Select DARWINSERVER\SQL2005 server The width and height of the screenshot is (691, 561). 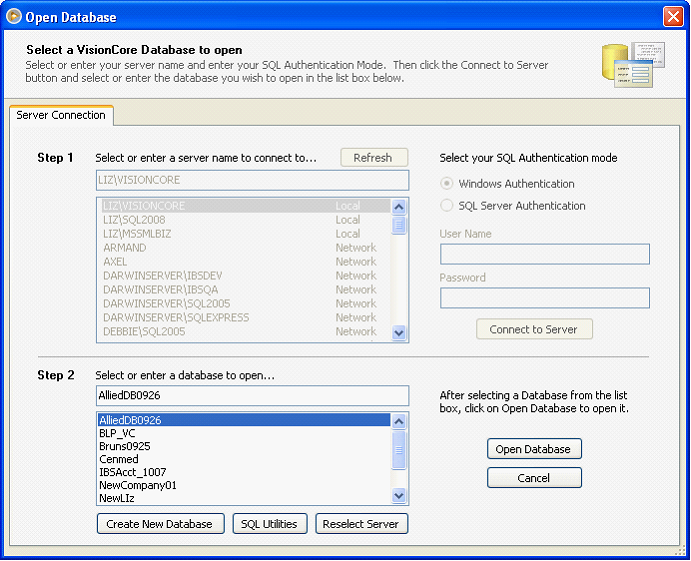(245, 304)
